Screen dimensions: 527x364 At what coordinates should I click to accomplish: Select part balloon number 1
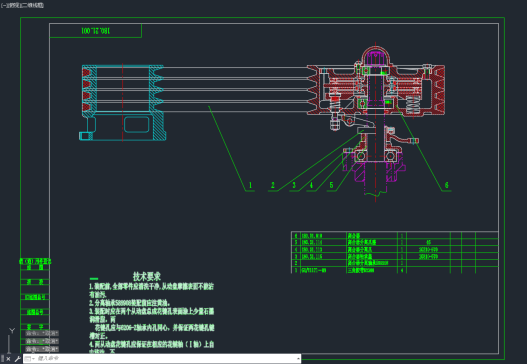250,185
